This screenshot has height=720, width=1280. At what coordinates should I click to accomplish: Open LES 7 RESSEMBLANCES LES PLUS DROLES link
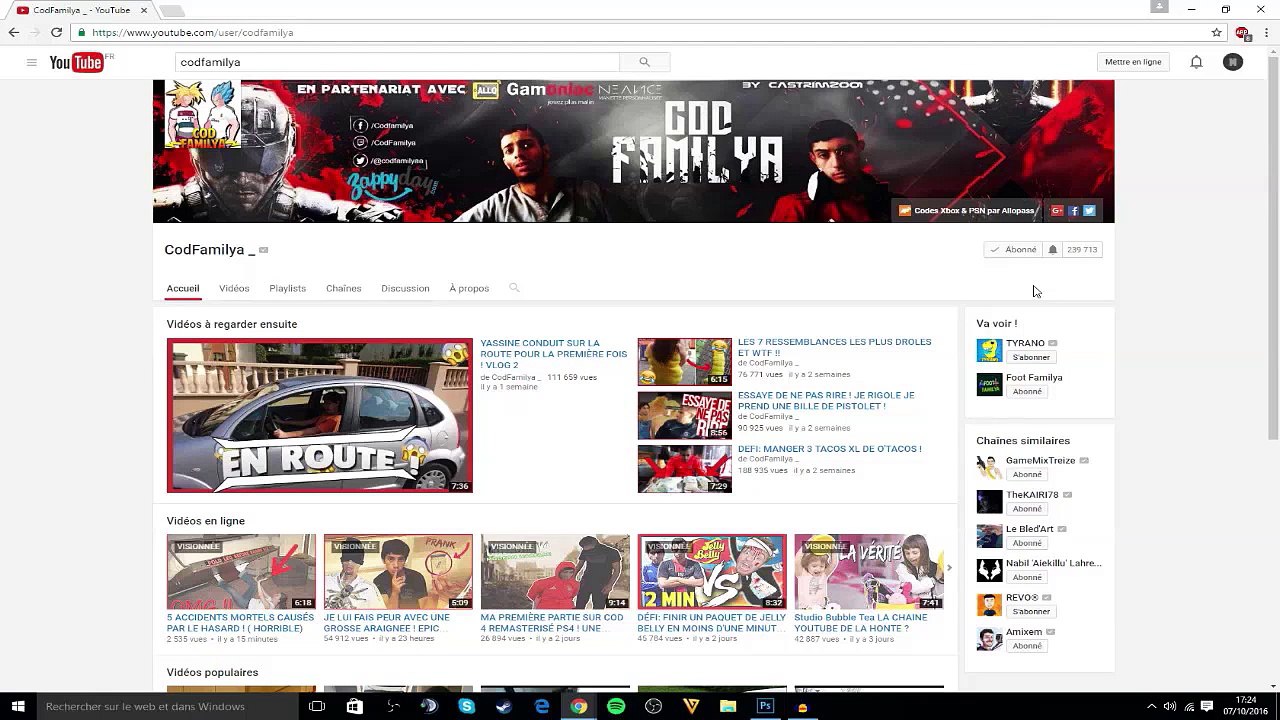[835, 347]
